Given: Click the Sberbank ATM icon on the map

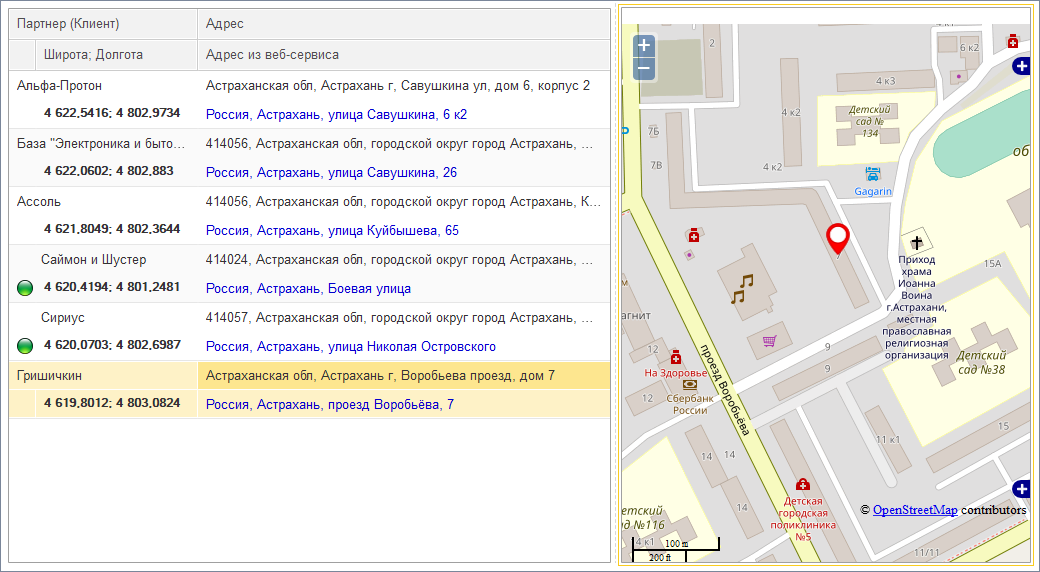Looking at the screenshot, I should (689, 384).
